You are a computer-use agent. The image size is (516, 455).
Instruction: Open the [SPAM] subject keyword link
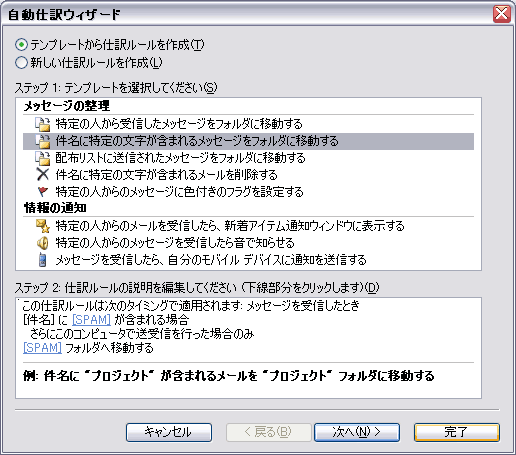pos(91,320)
